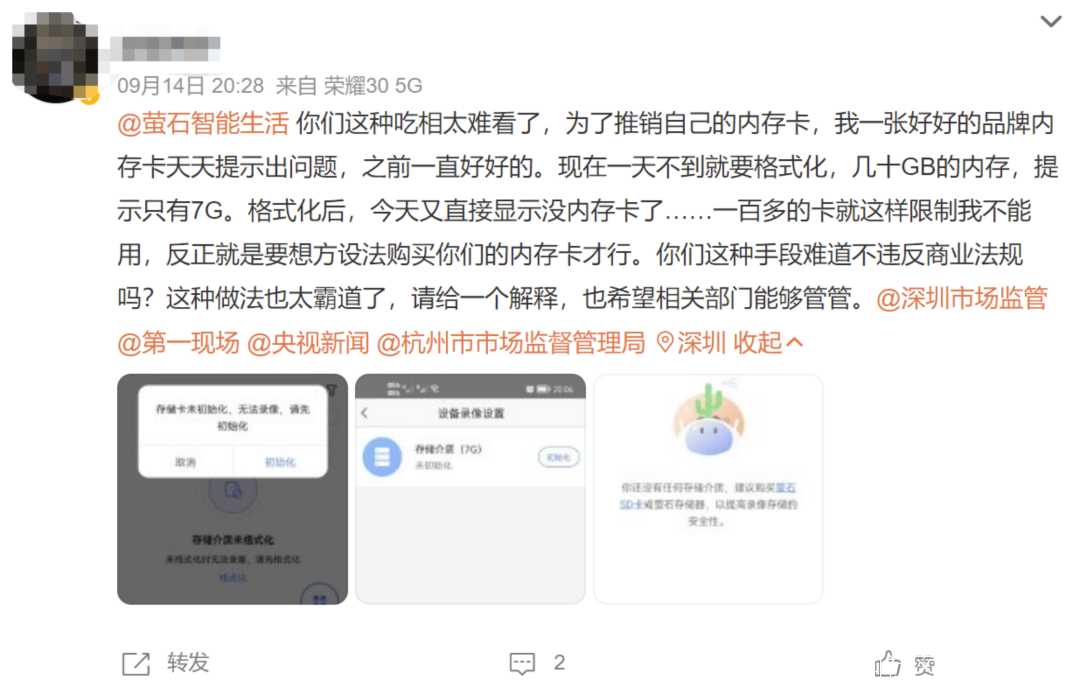This screenshot has width=1080, height=694.
Task: Open the @萤石智能生活 mention
Action: point(203,124)
